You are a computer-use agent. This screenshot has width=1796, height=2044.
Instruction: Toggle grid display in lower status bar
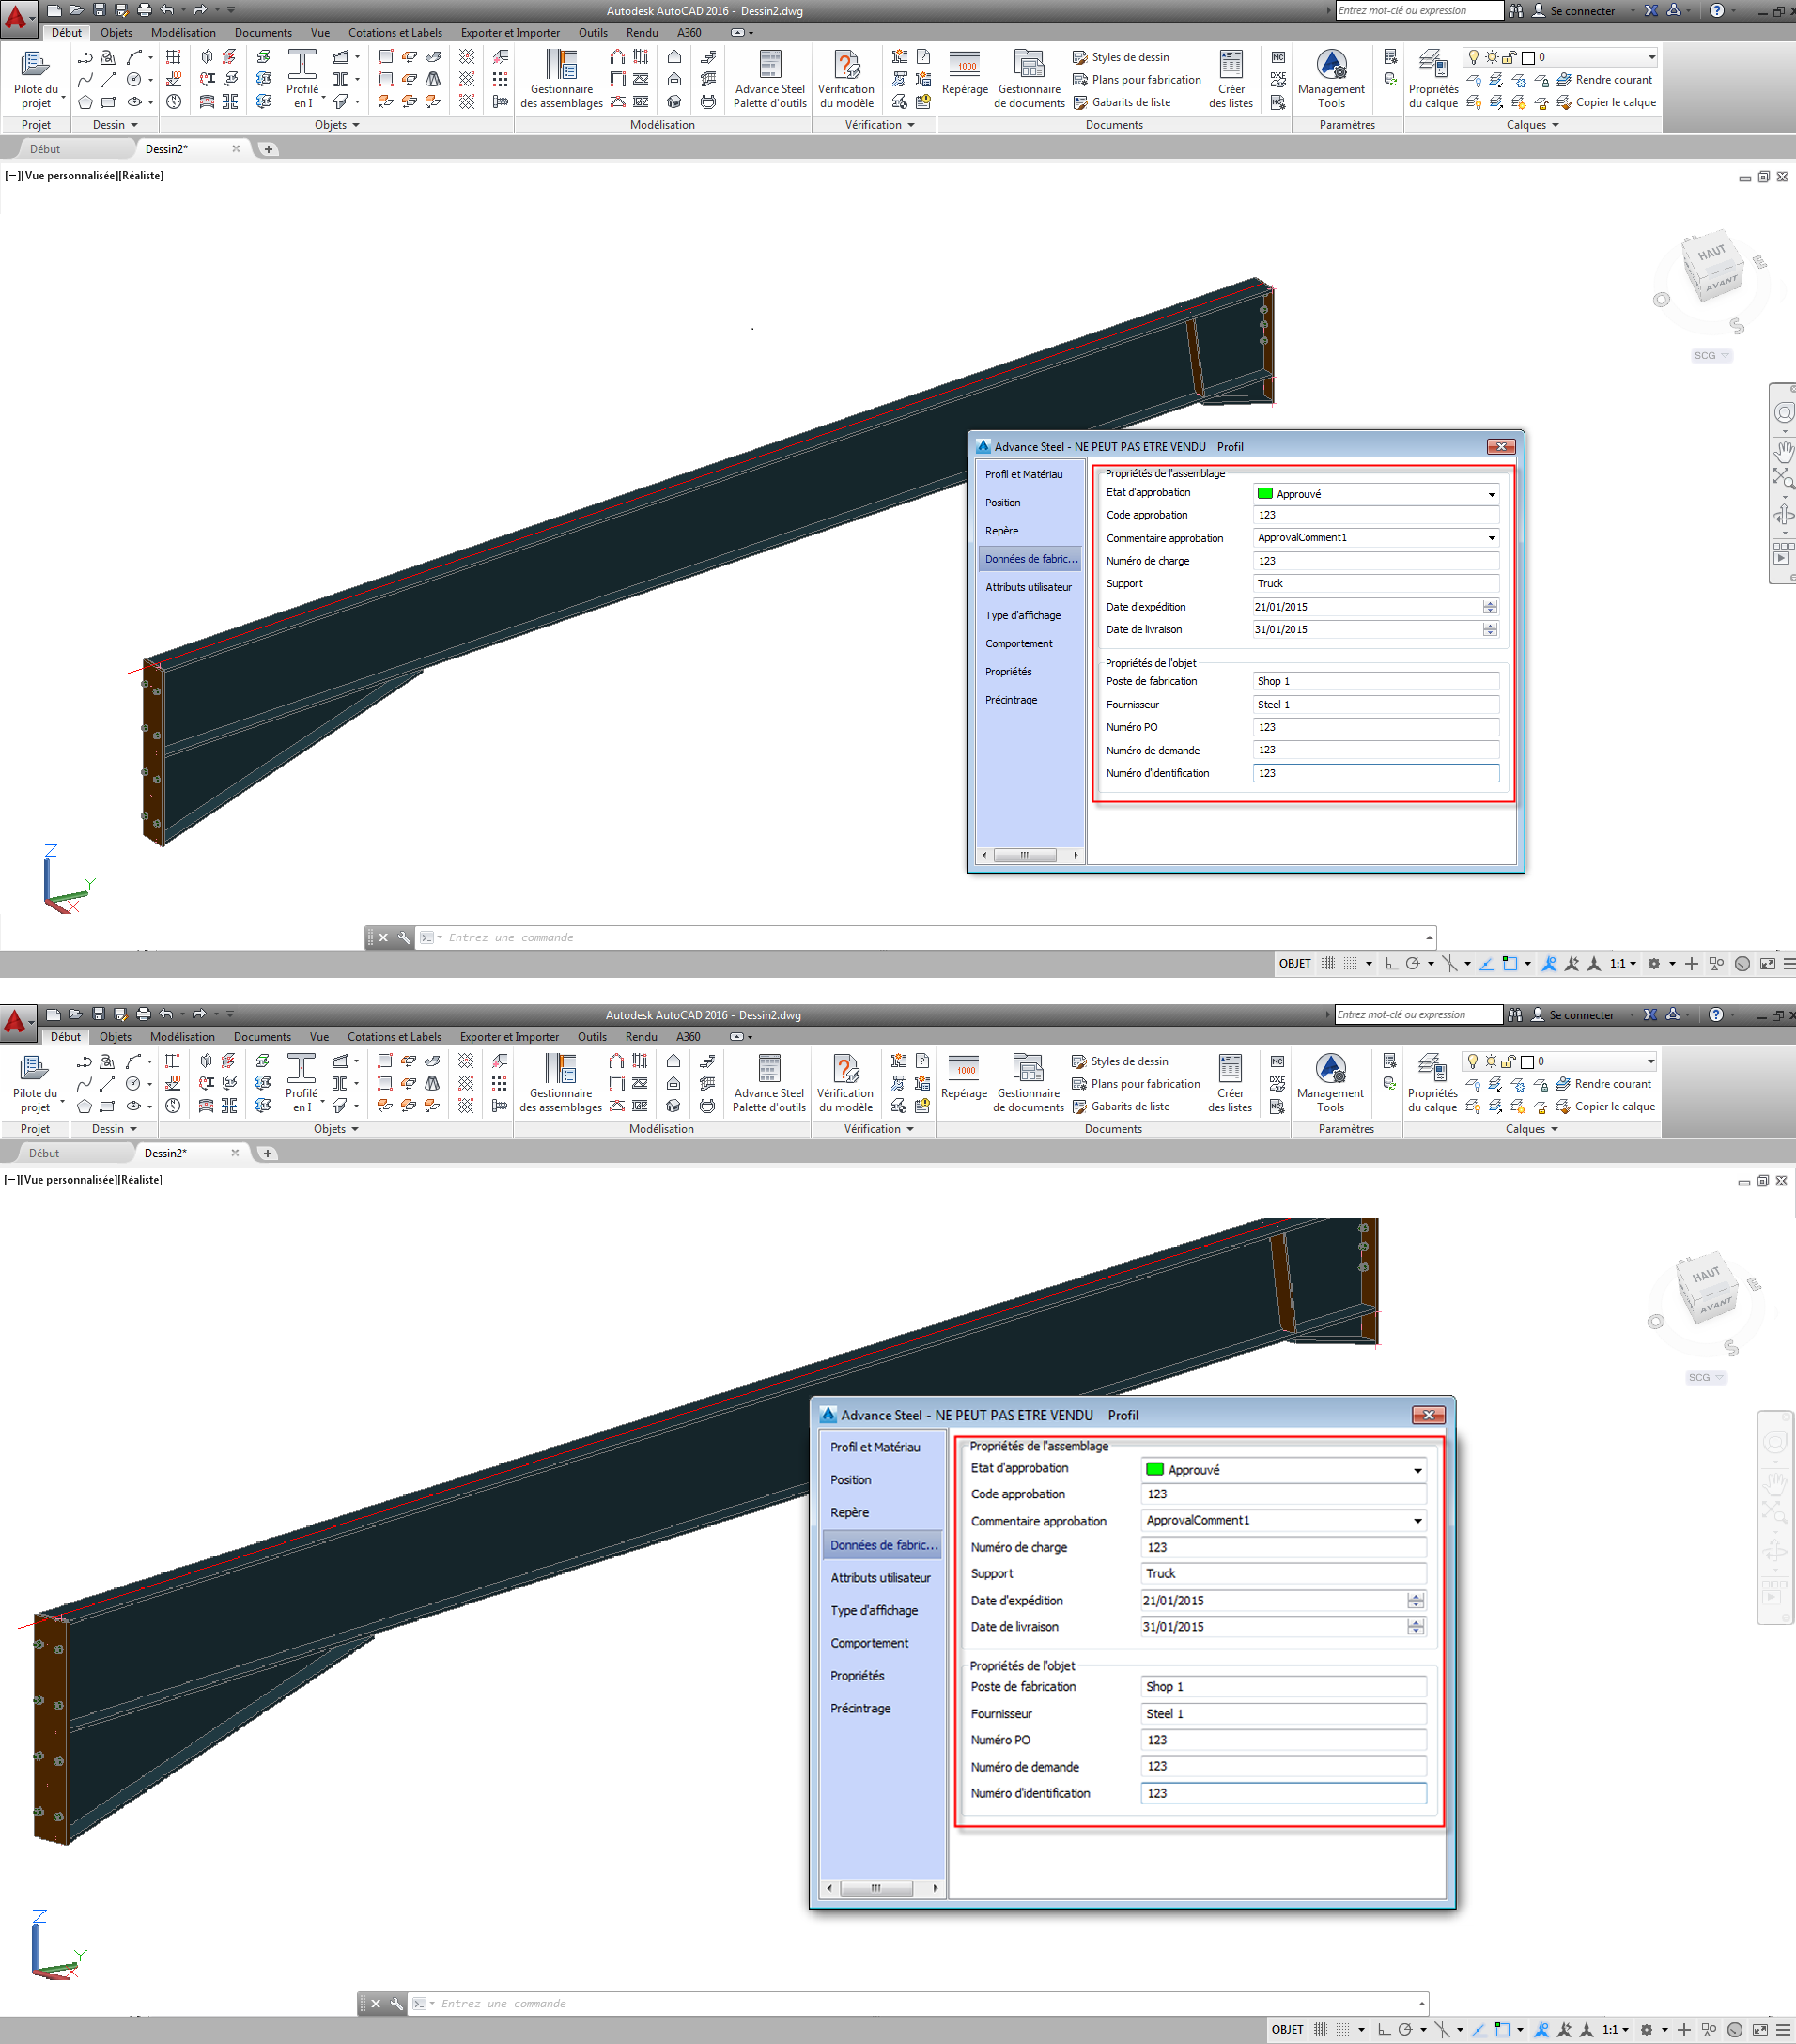click(x=1321, y=2030)
